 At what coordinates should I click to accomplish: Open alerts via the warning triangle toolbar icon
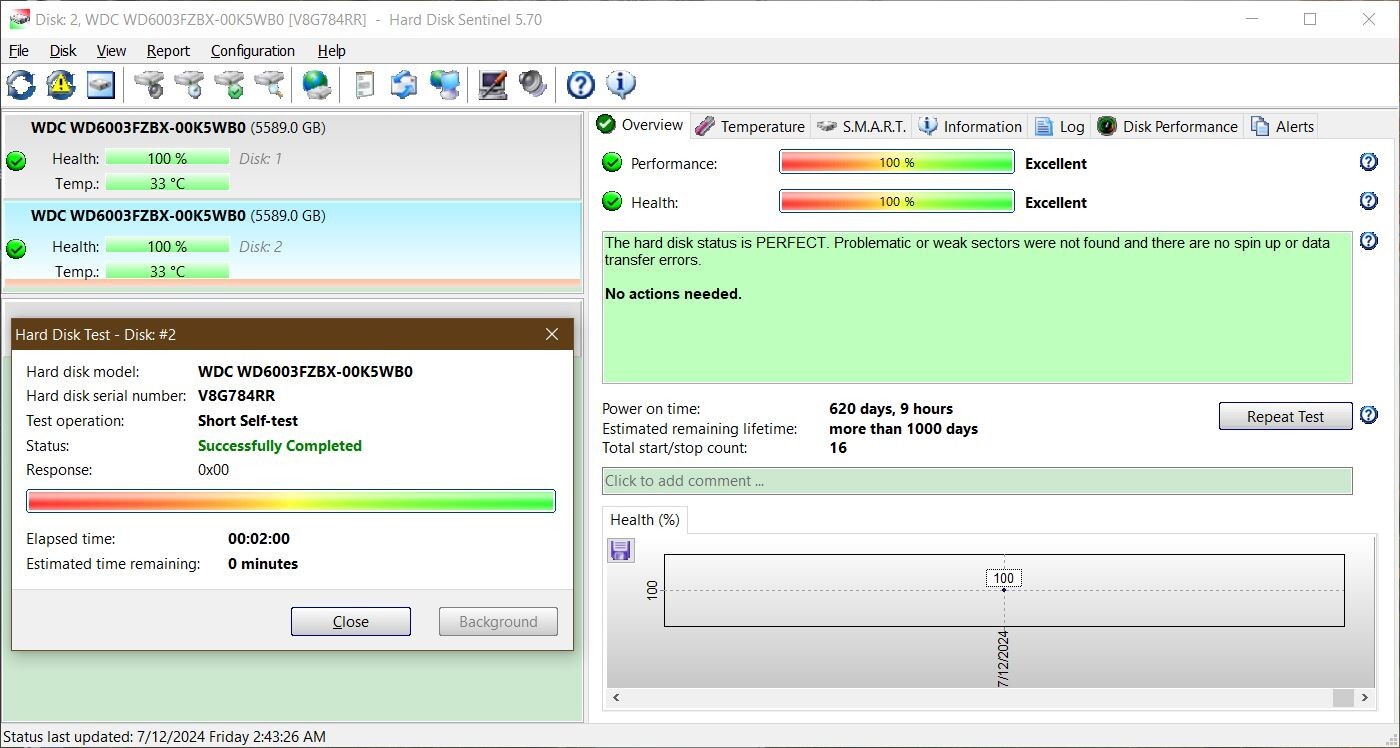59,84
